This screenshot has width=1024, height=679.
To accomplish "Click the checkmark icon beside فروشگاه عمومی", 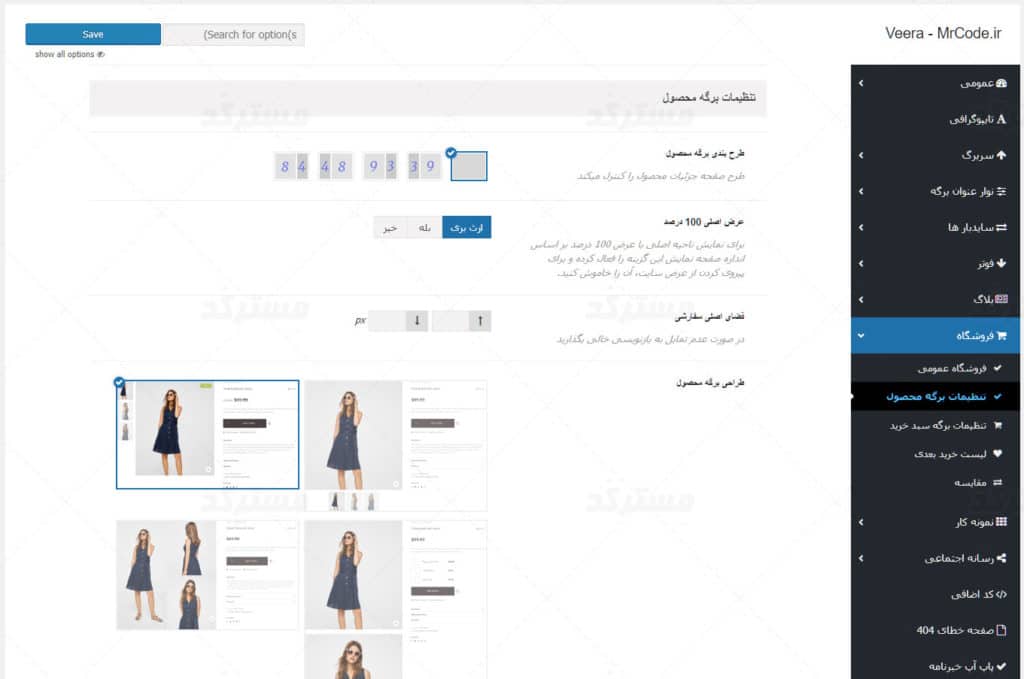I will click(997, 368).
